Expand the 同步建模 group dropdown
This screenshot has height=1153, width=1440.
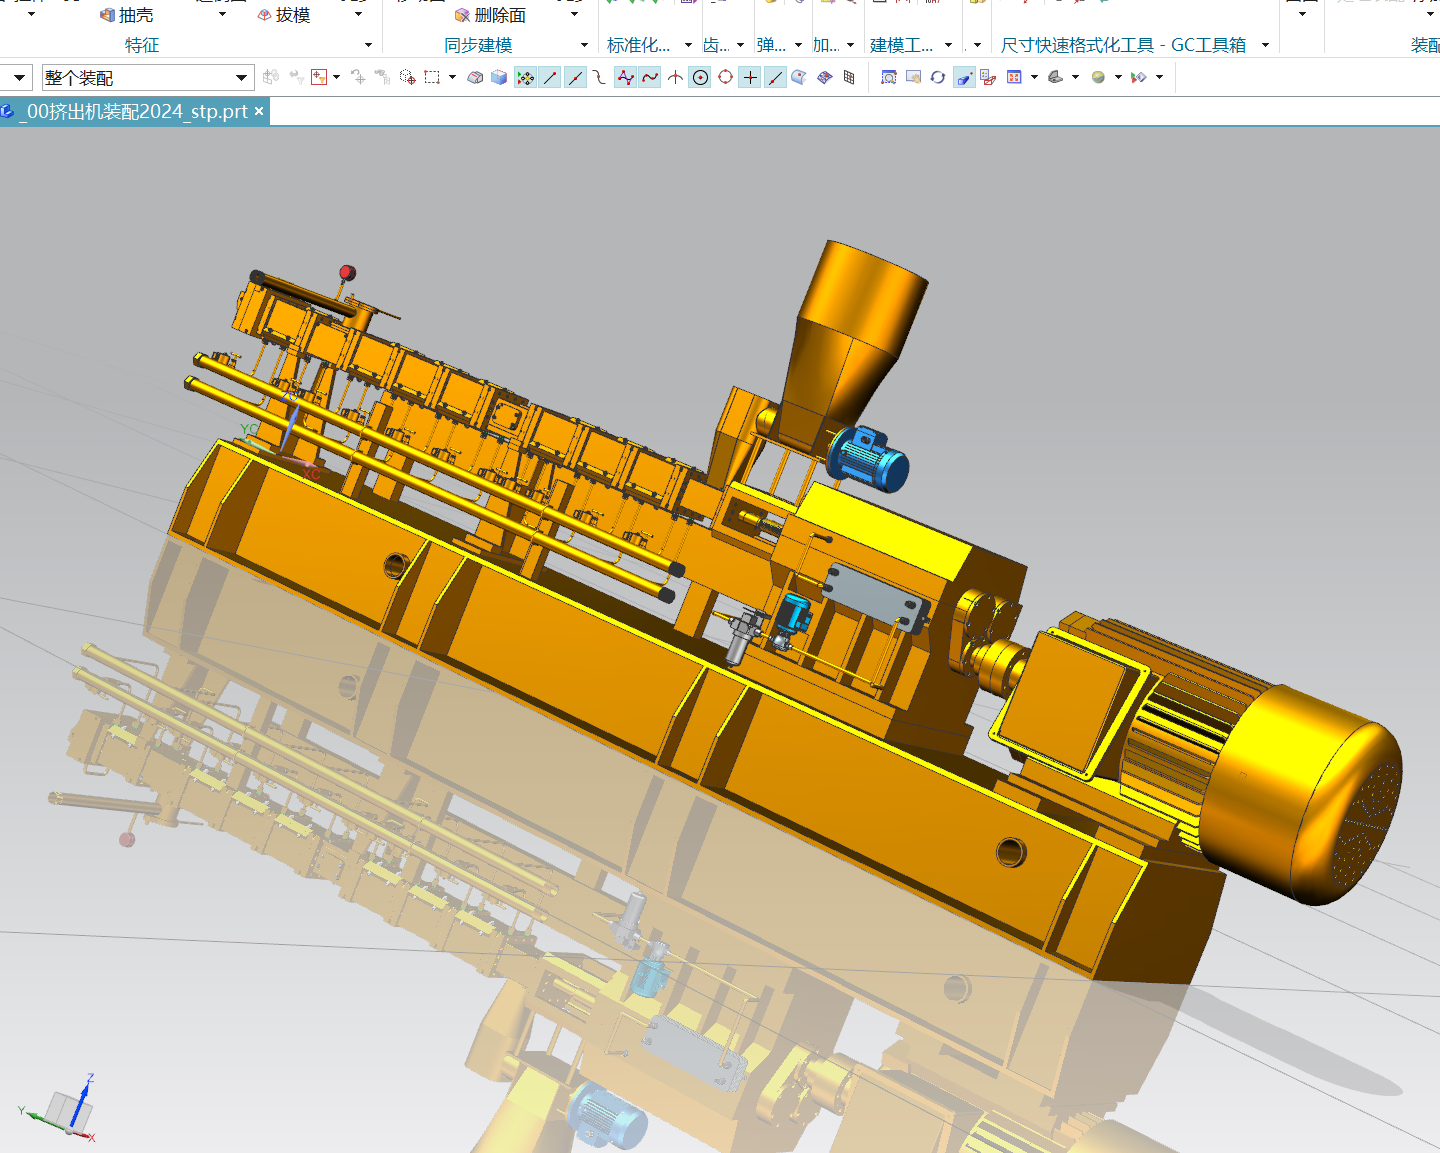point(584,45)
